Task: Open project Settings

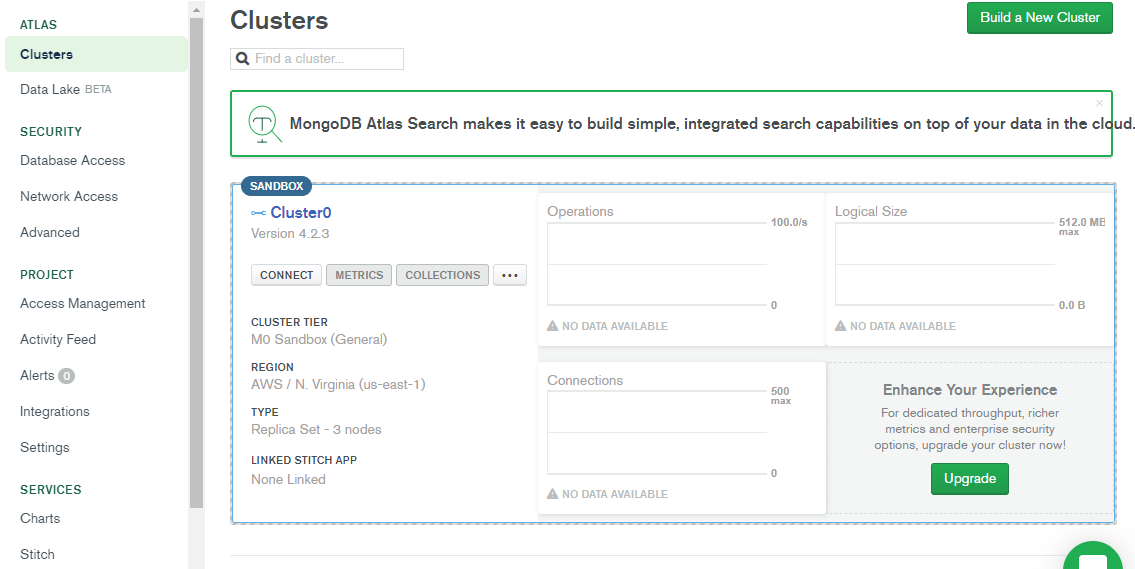Action: (45, 447)
